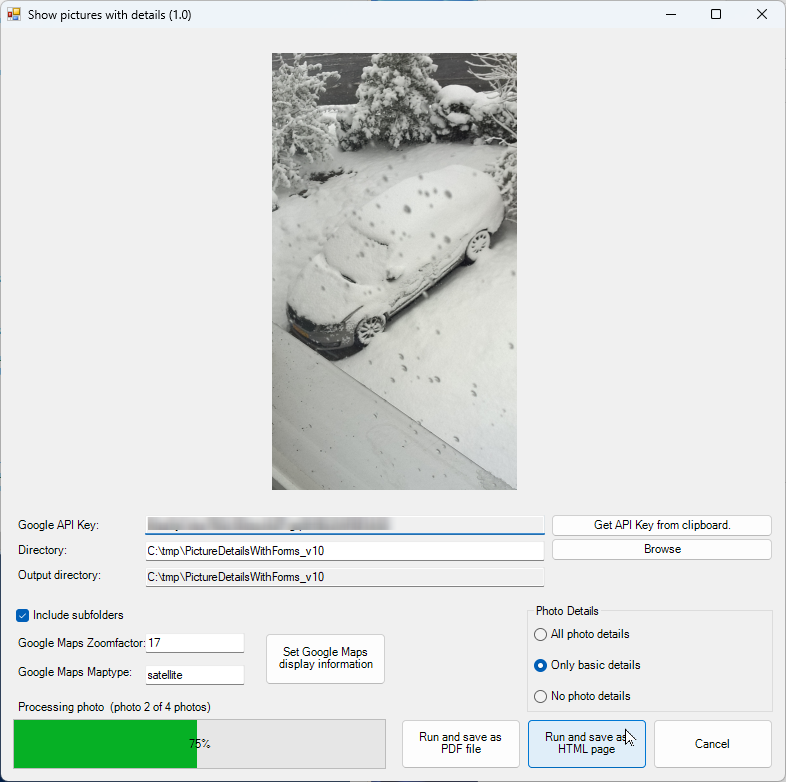Viewport: 786px width, 782px height.
Task: Cancel the photo processing
Action: pos(712,744)
